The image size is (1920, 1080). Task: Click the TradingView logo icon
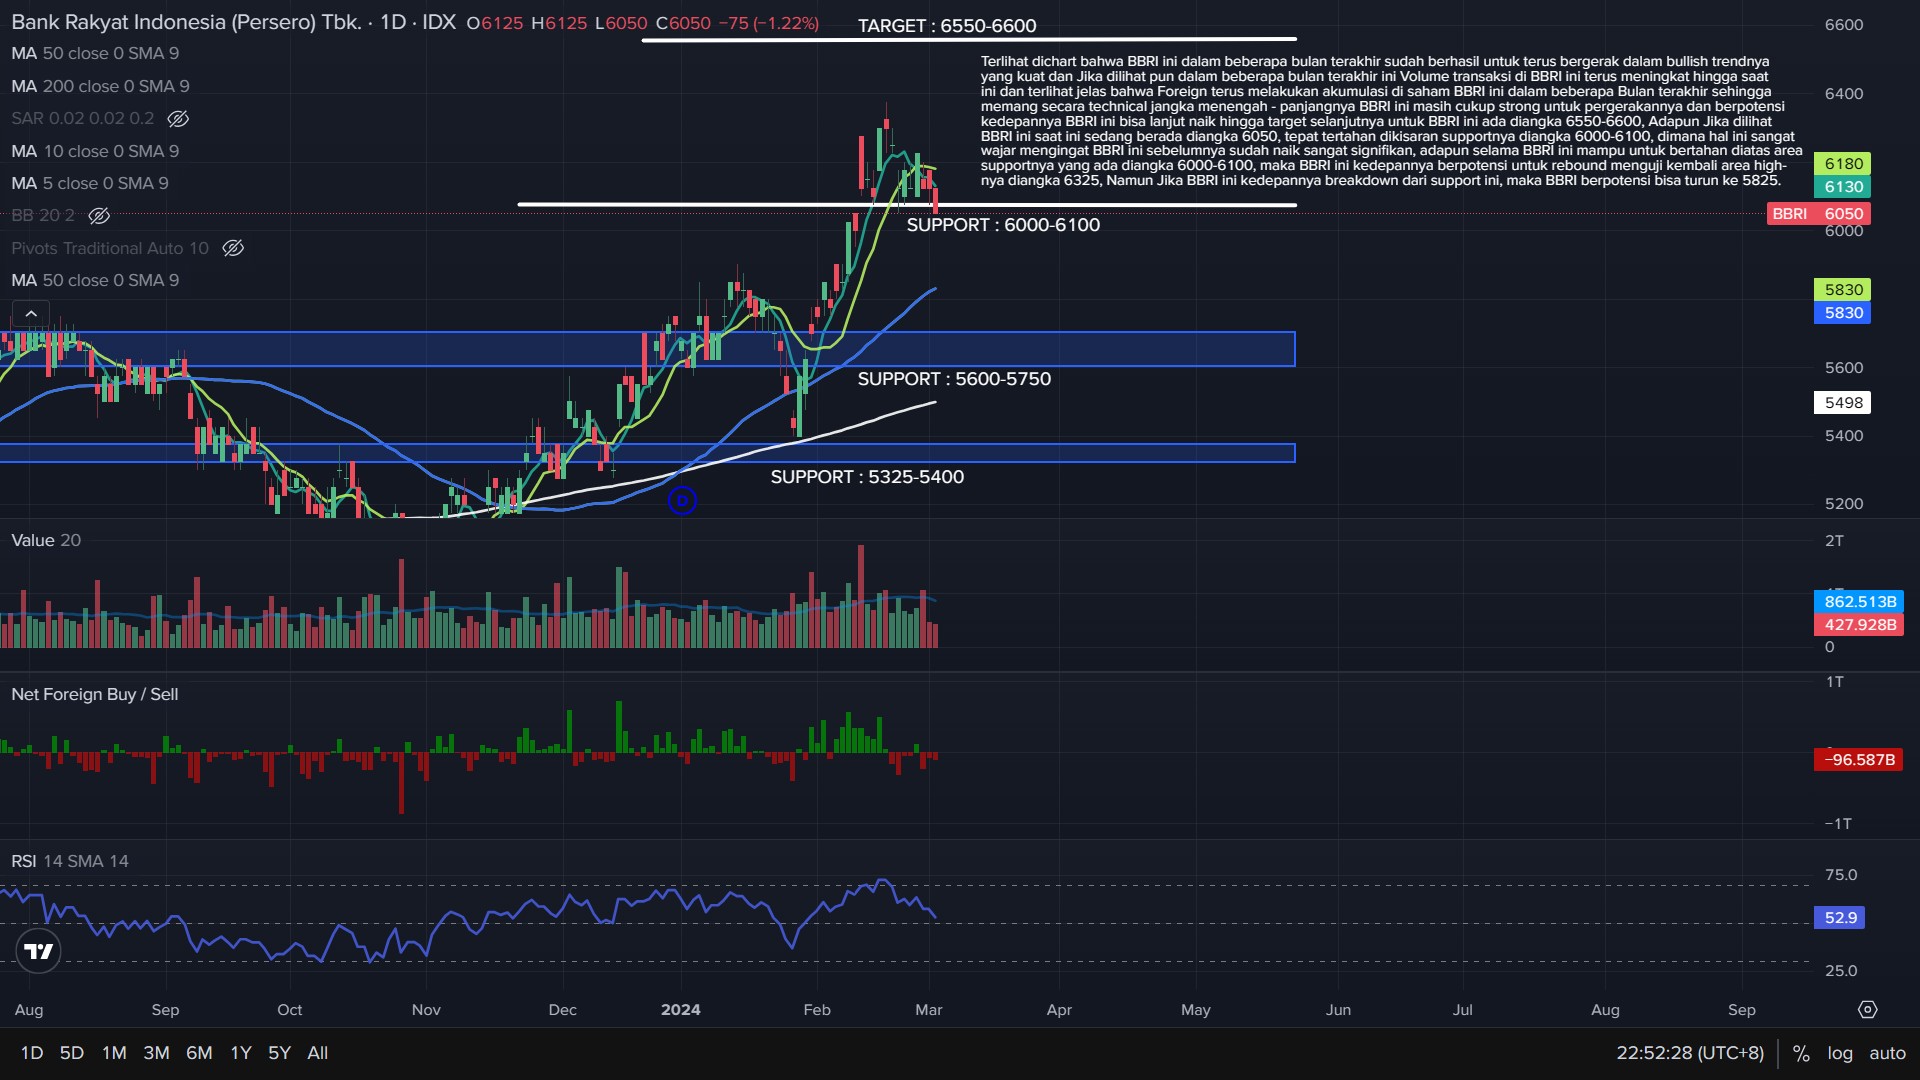[x=39, y=951]
